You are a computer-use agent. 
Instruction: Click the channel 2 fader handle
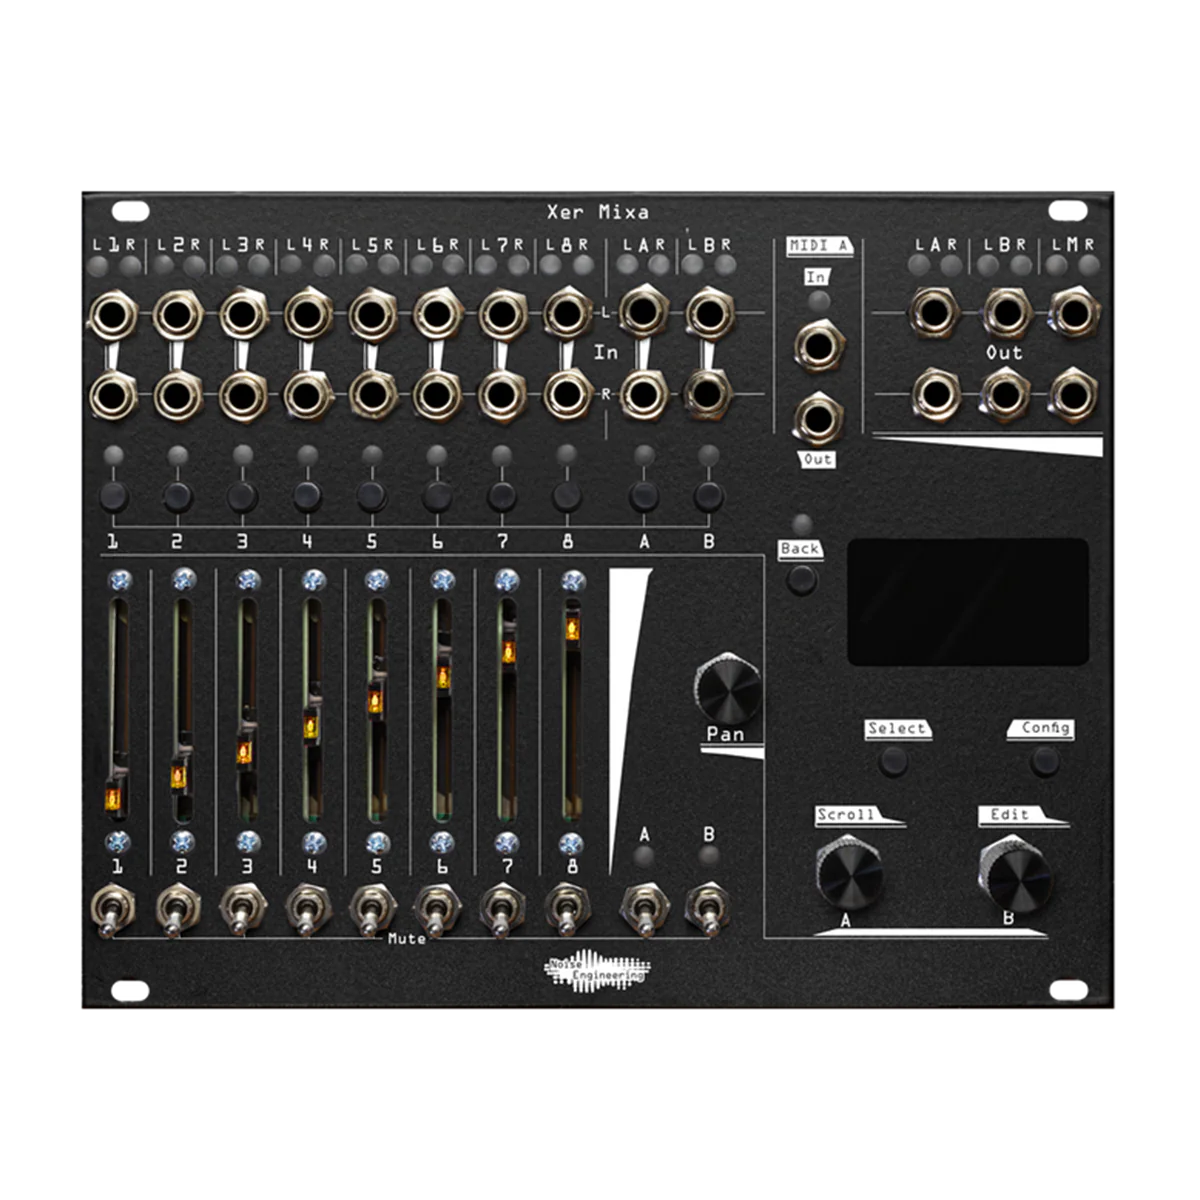pyautogui.click(x=179, y=776)
